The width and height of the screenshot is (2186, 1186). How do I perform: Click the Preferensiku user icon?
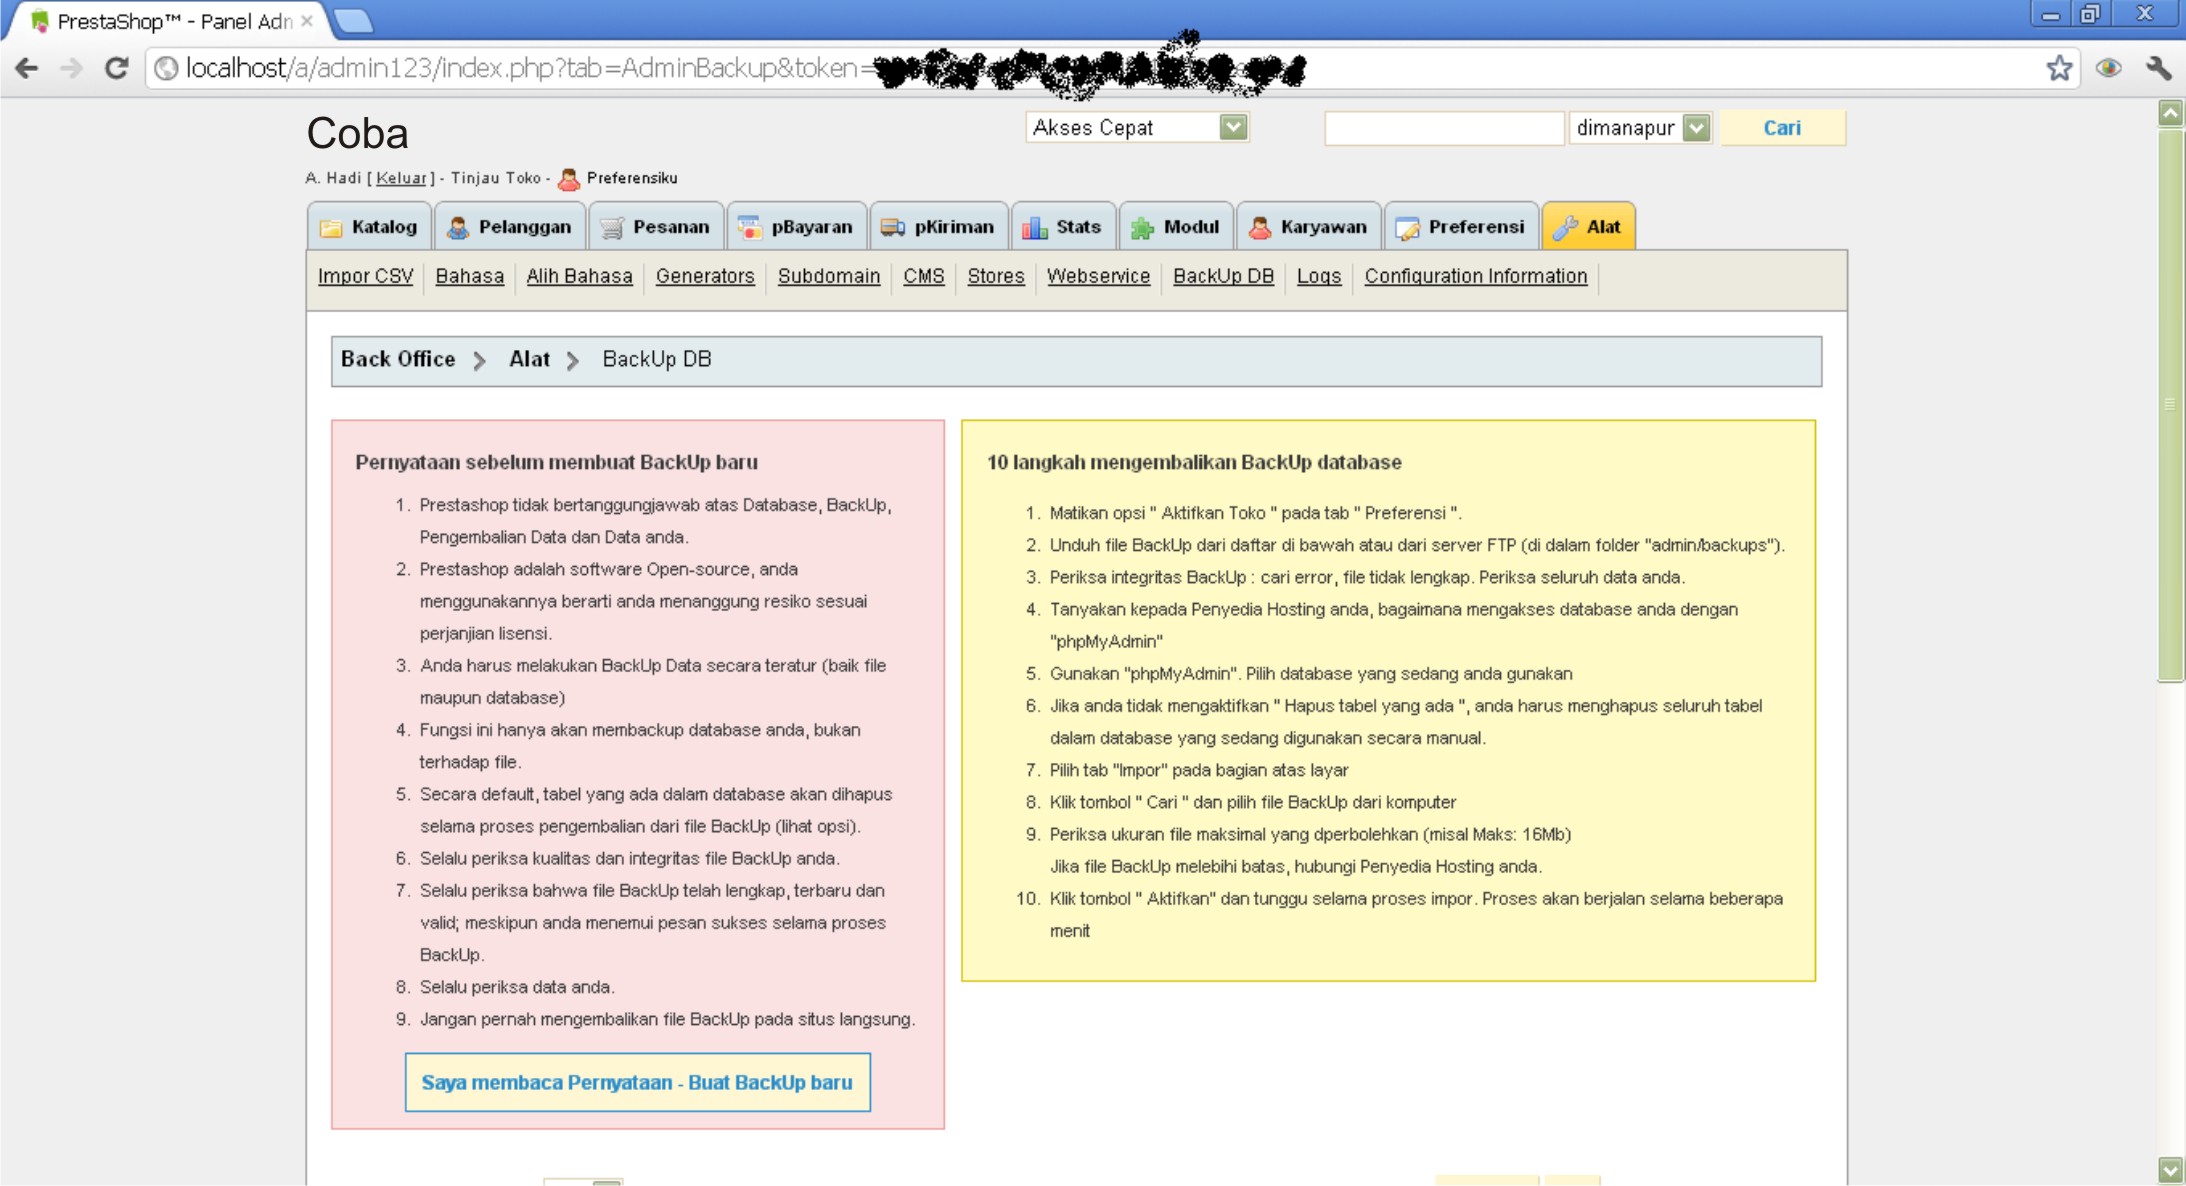pyautogui.click(x=569, y=179)
